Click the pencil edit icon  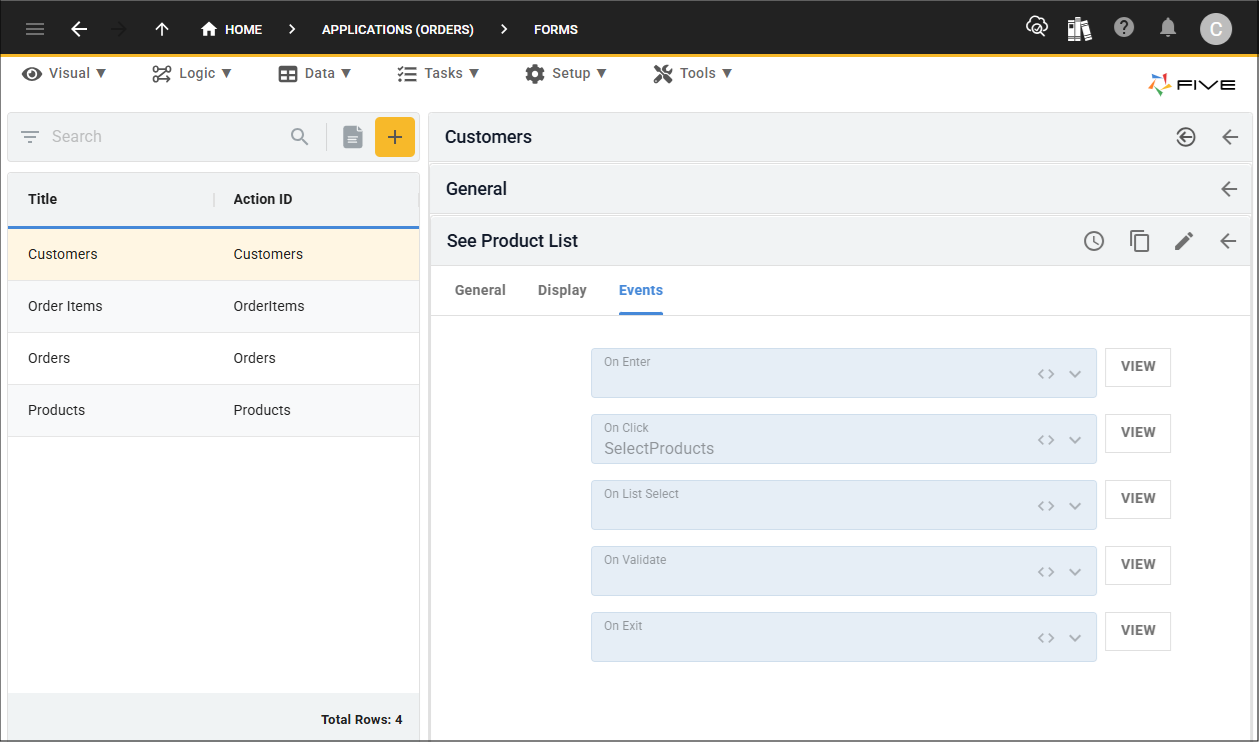(1184, 241)
